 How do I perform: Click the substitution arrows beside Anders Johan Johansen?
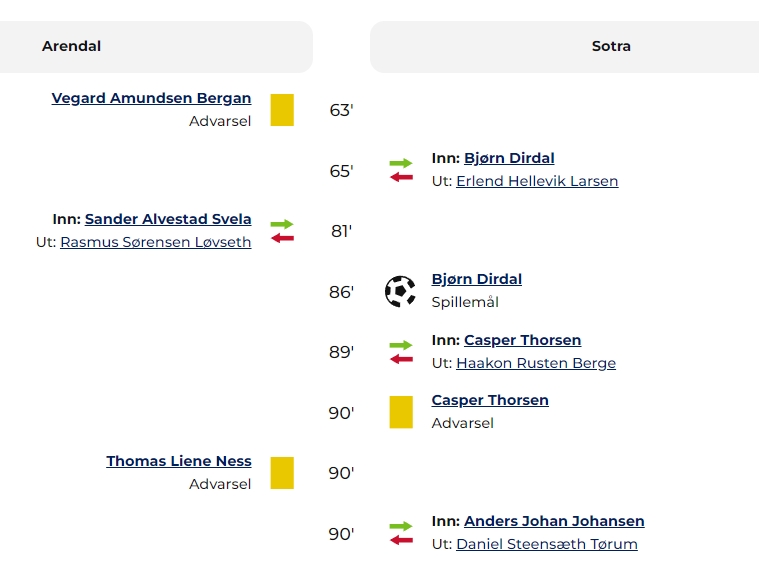tap(401, 533)
